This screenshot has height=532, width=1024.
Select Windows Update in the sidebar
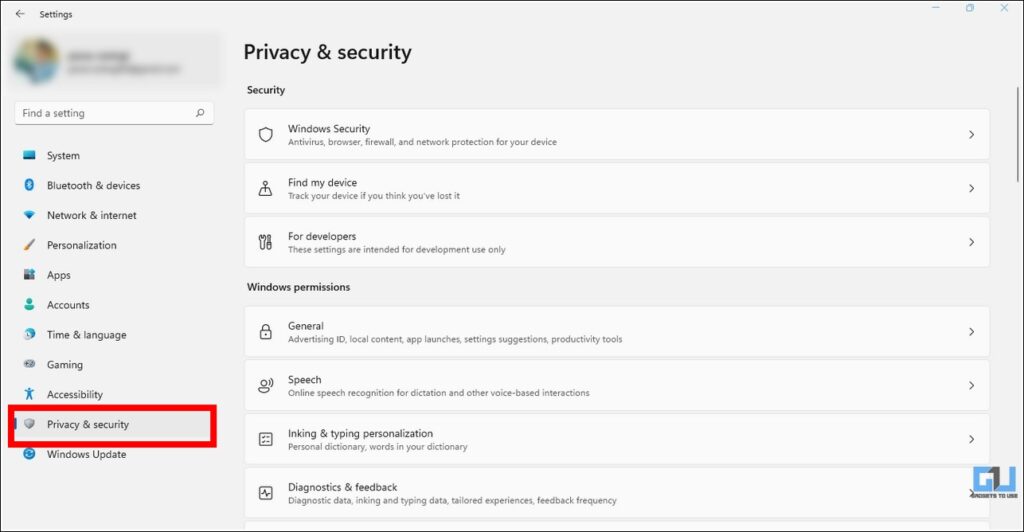86,454
